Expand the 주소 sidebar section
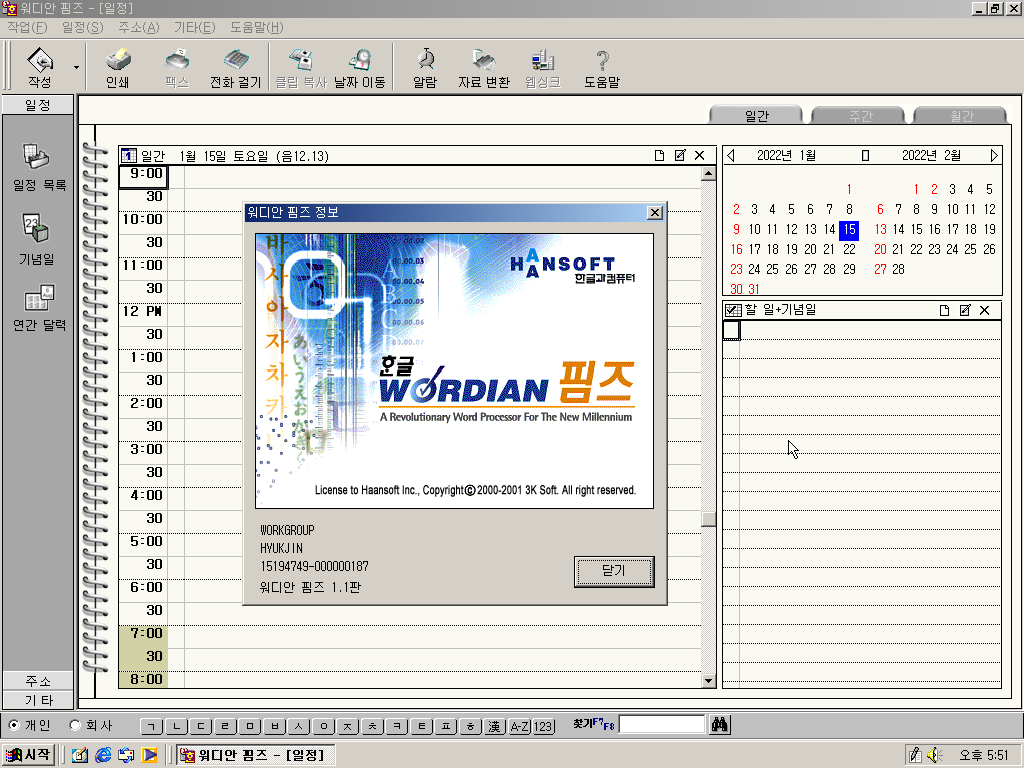The image size is (1024, 768). [38, 681]
